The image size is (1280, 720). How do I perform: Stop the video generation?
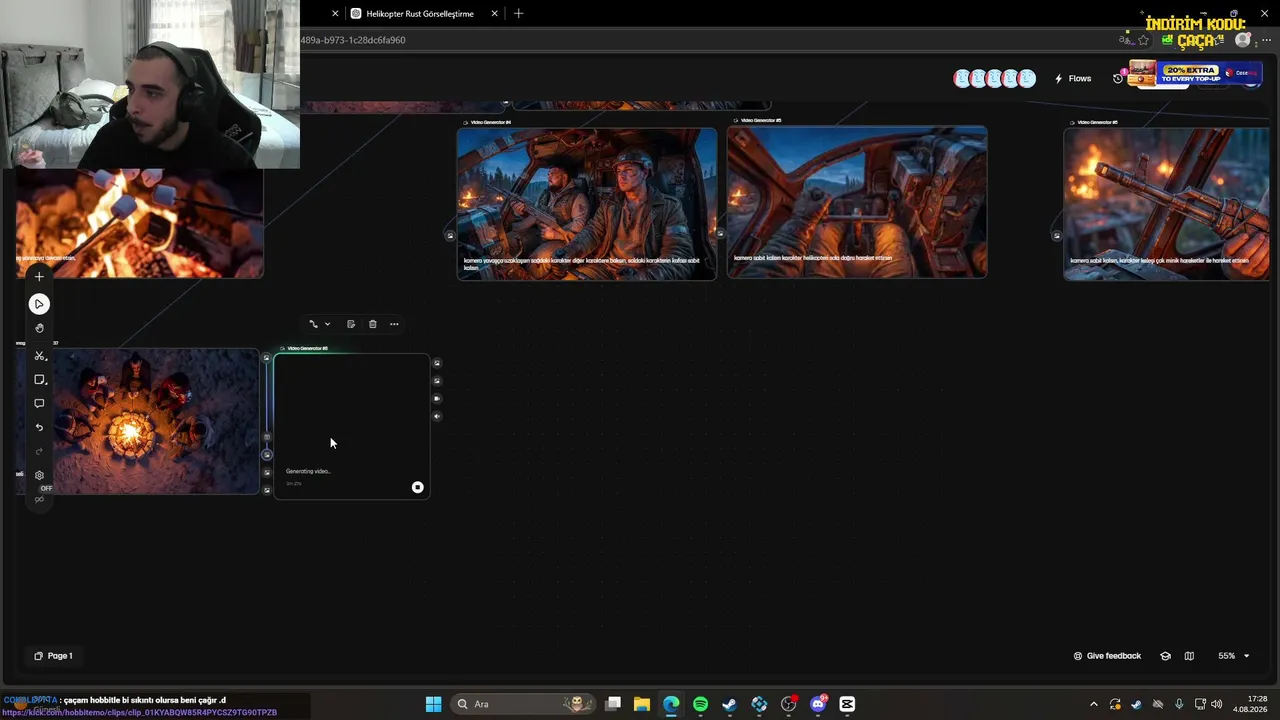417,488
